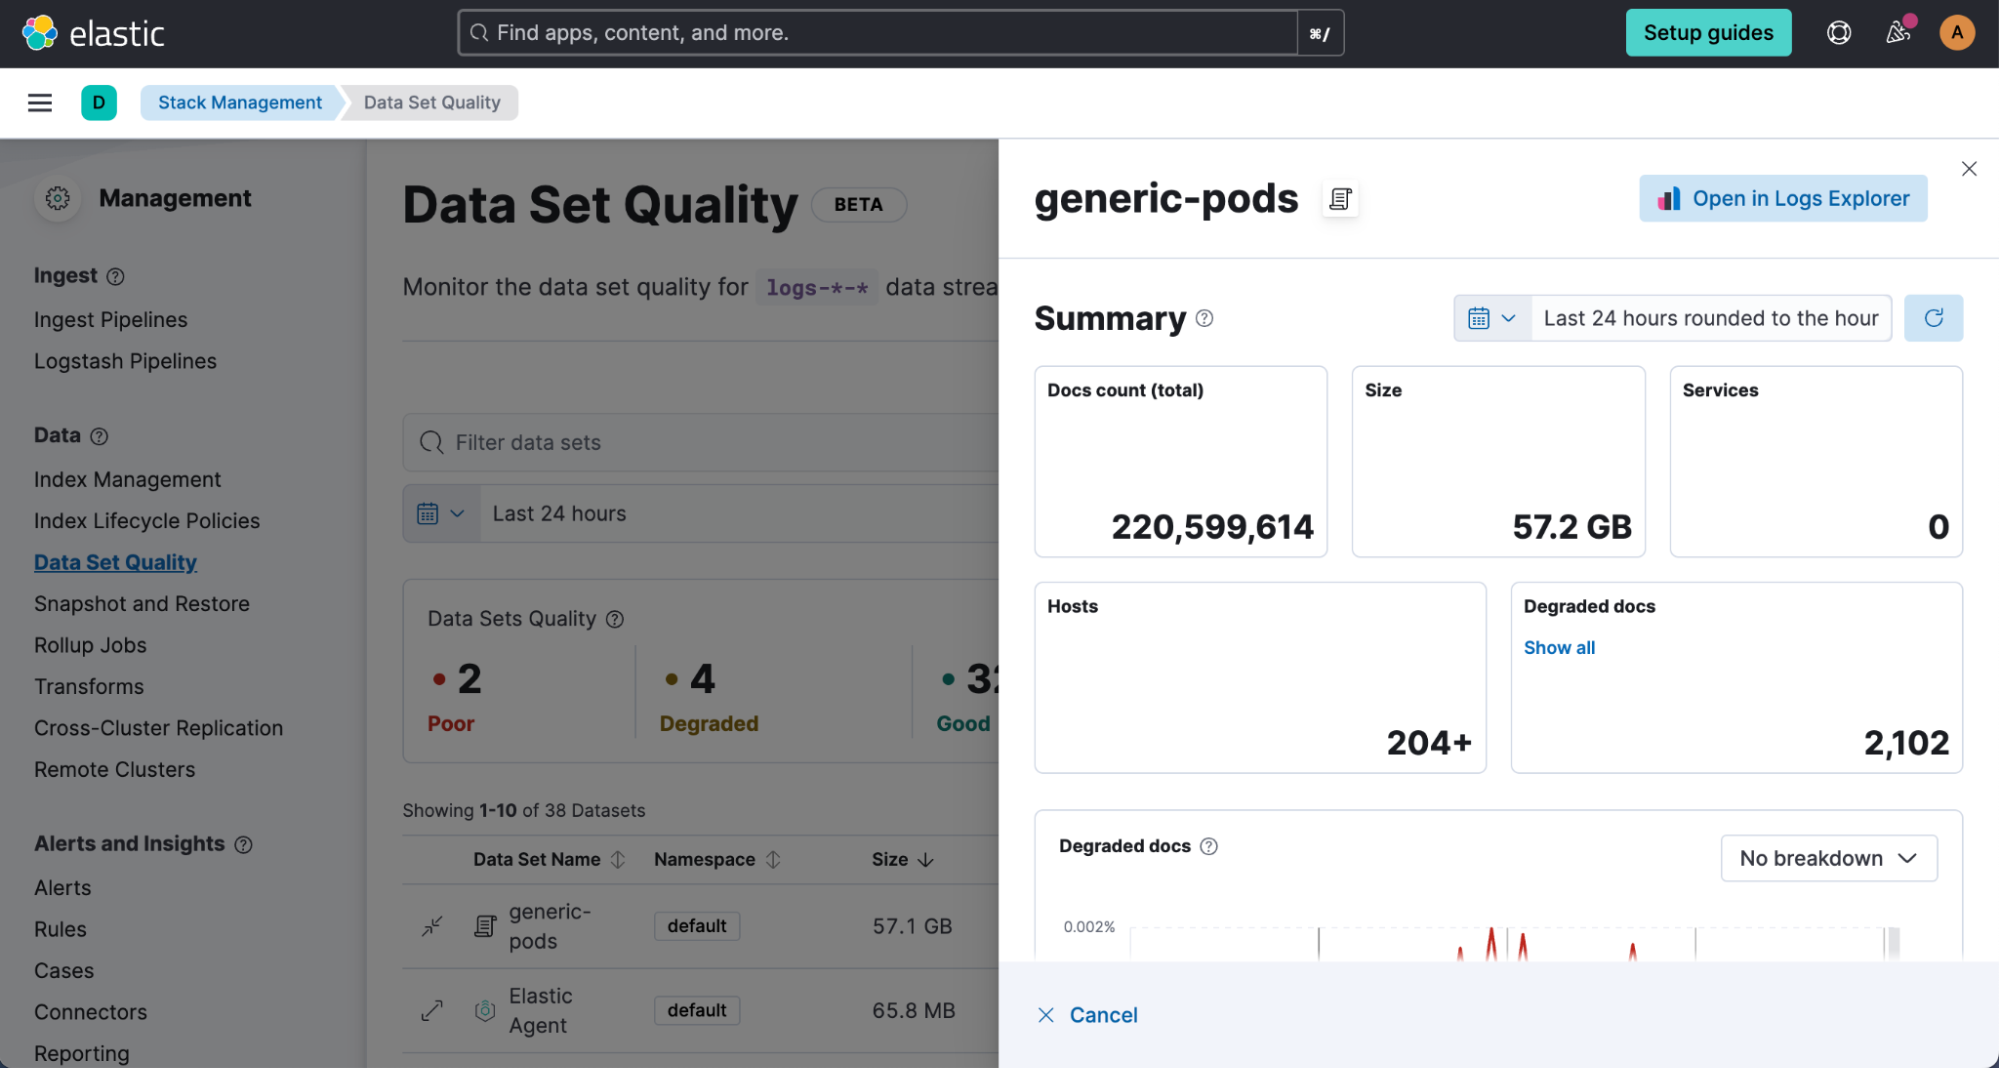
Task: Click the integration icon beside generic-pods title
Action: tap(1340, 199)
